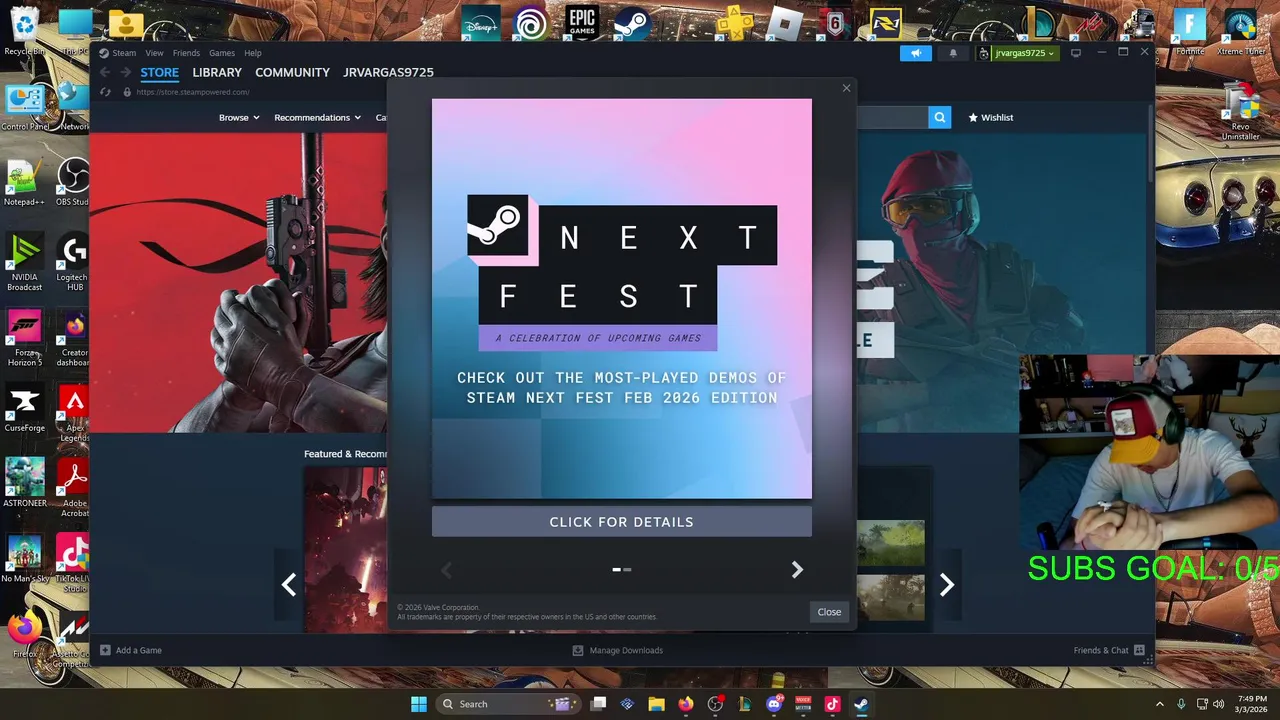Open the CurseForge desktop shortcut
Screen dimensions: 1280x720
click(x=24, y=408)
